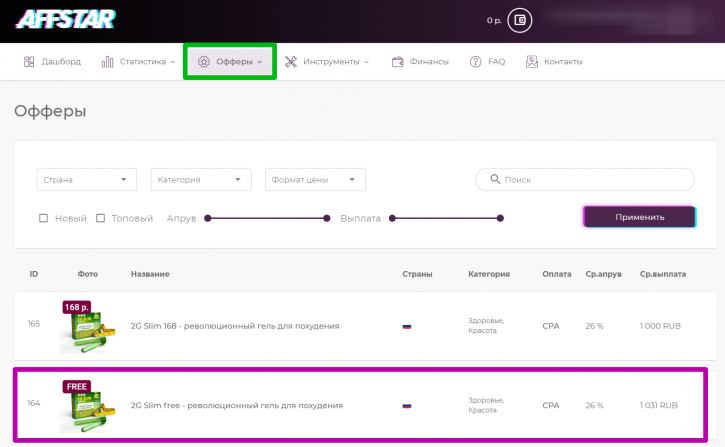Click the ID column header

[34, 274]
